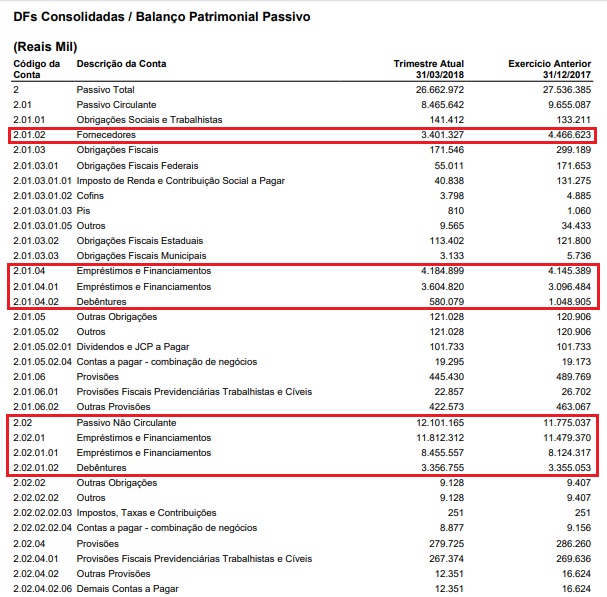Click the 'Cofins' row label
607x597 pixels.
tap(90, 196)
